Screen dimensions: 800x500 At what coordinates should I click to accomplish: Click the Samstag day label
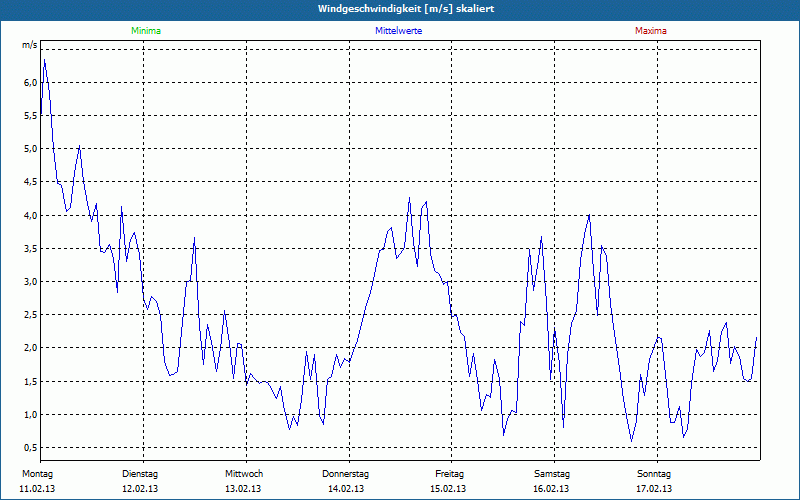coord(552,474)
